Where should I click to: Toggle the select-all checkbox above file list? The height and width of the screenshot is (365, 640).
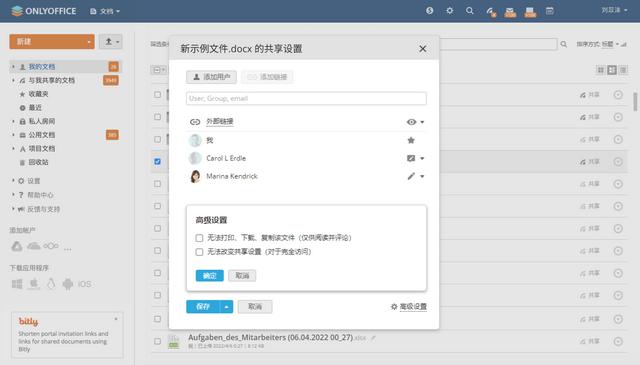coord(157,70)
